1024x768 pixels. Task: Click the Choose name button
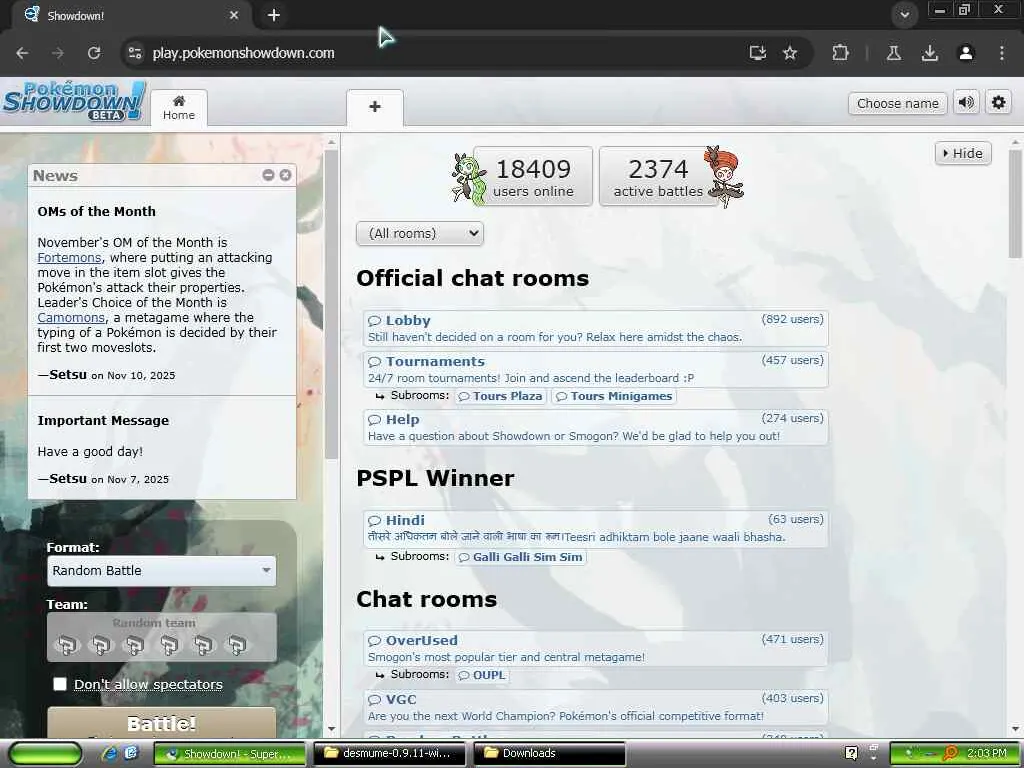[x=897, y=103]
